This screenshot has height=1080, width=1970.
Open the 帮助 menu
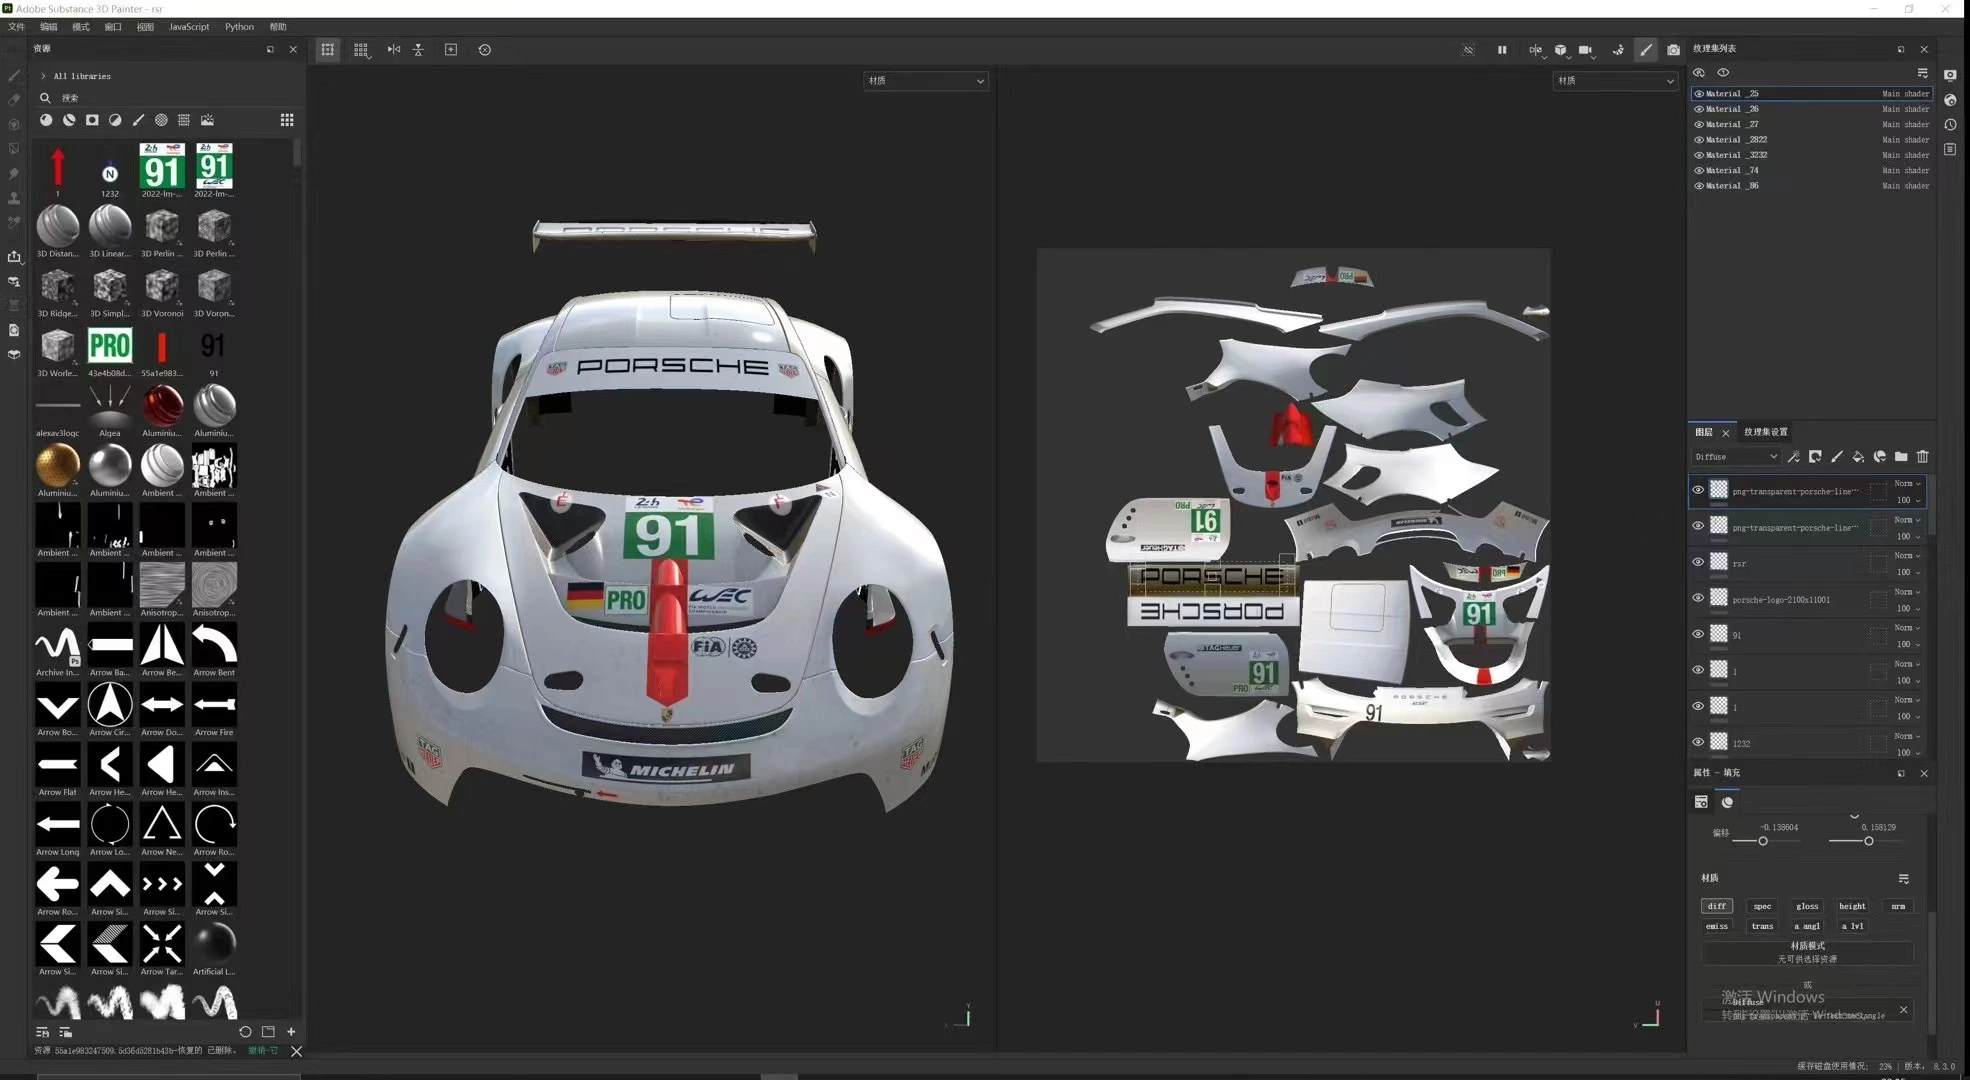tap(278, 27)
